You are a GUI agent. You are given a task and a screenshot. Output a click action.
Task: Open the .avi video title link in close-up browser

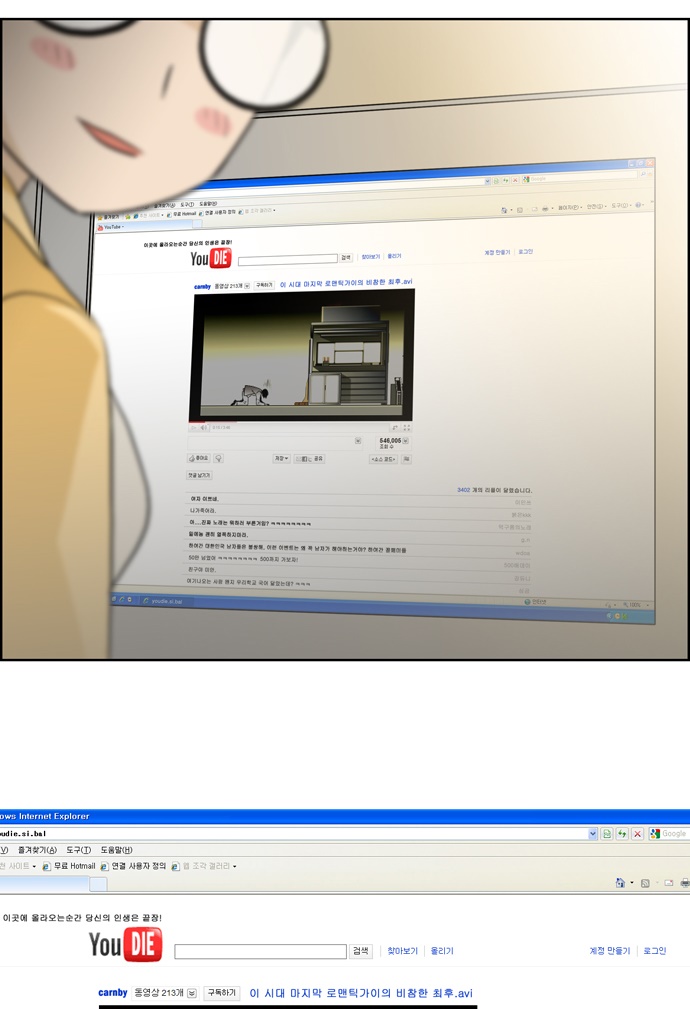point(361,993)
